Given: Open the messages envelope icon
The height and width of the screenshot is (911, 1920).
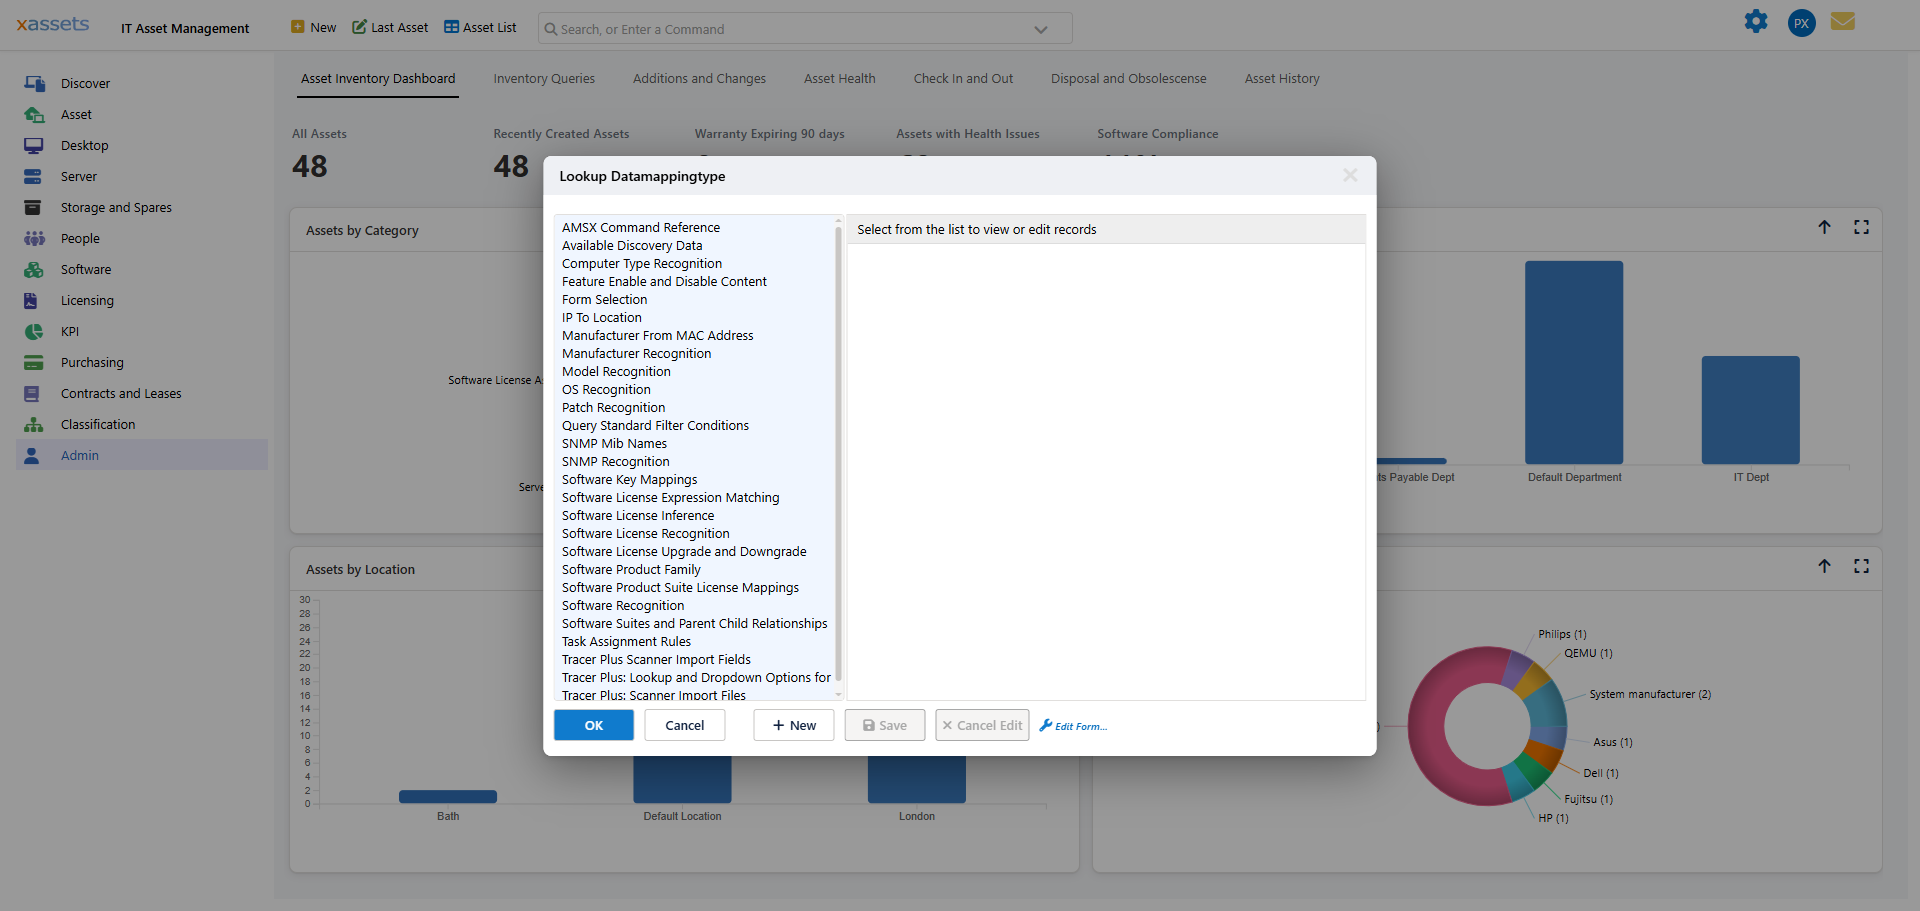Looking at the screenshot, I should click(x=1843, y=21).
